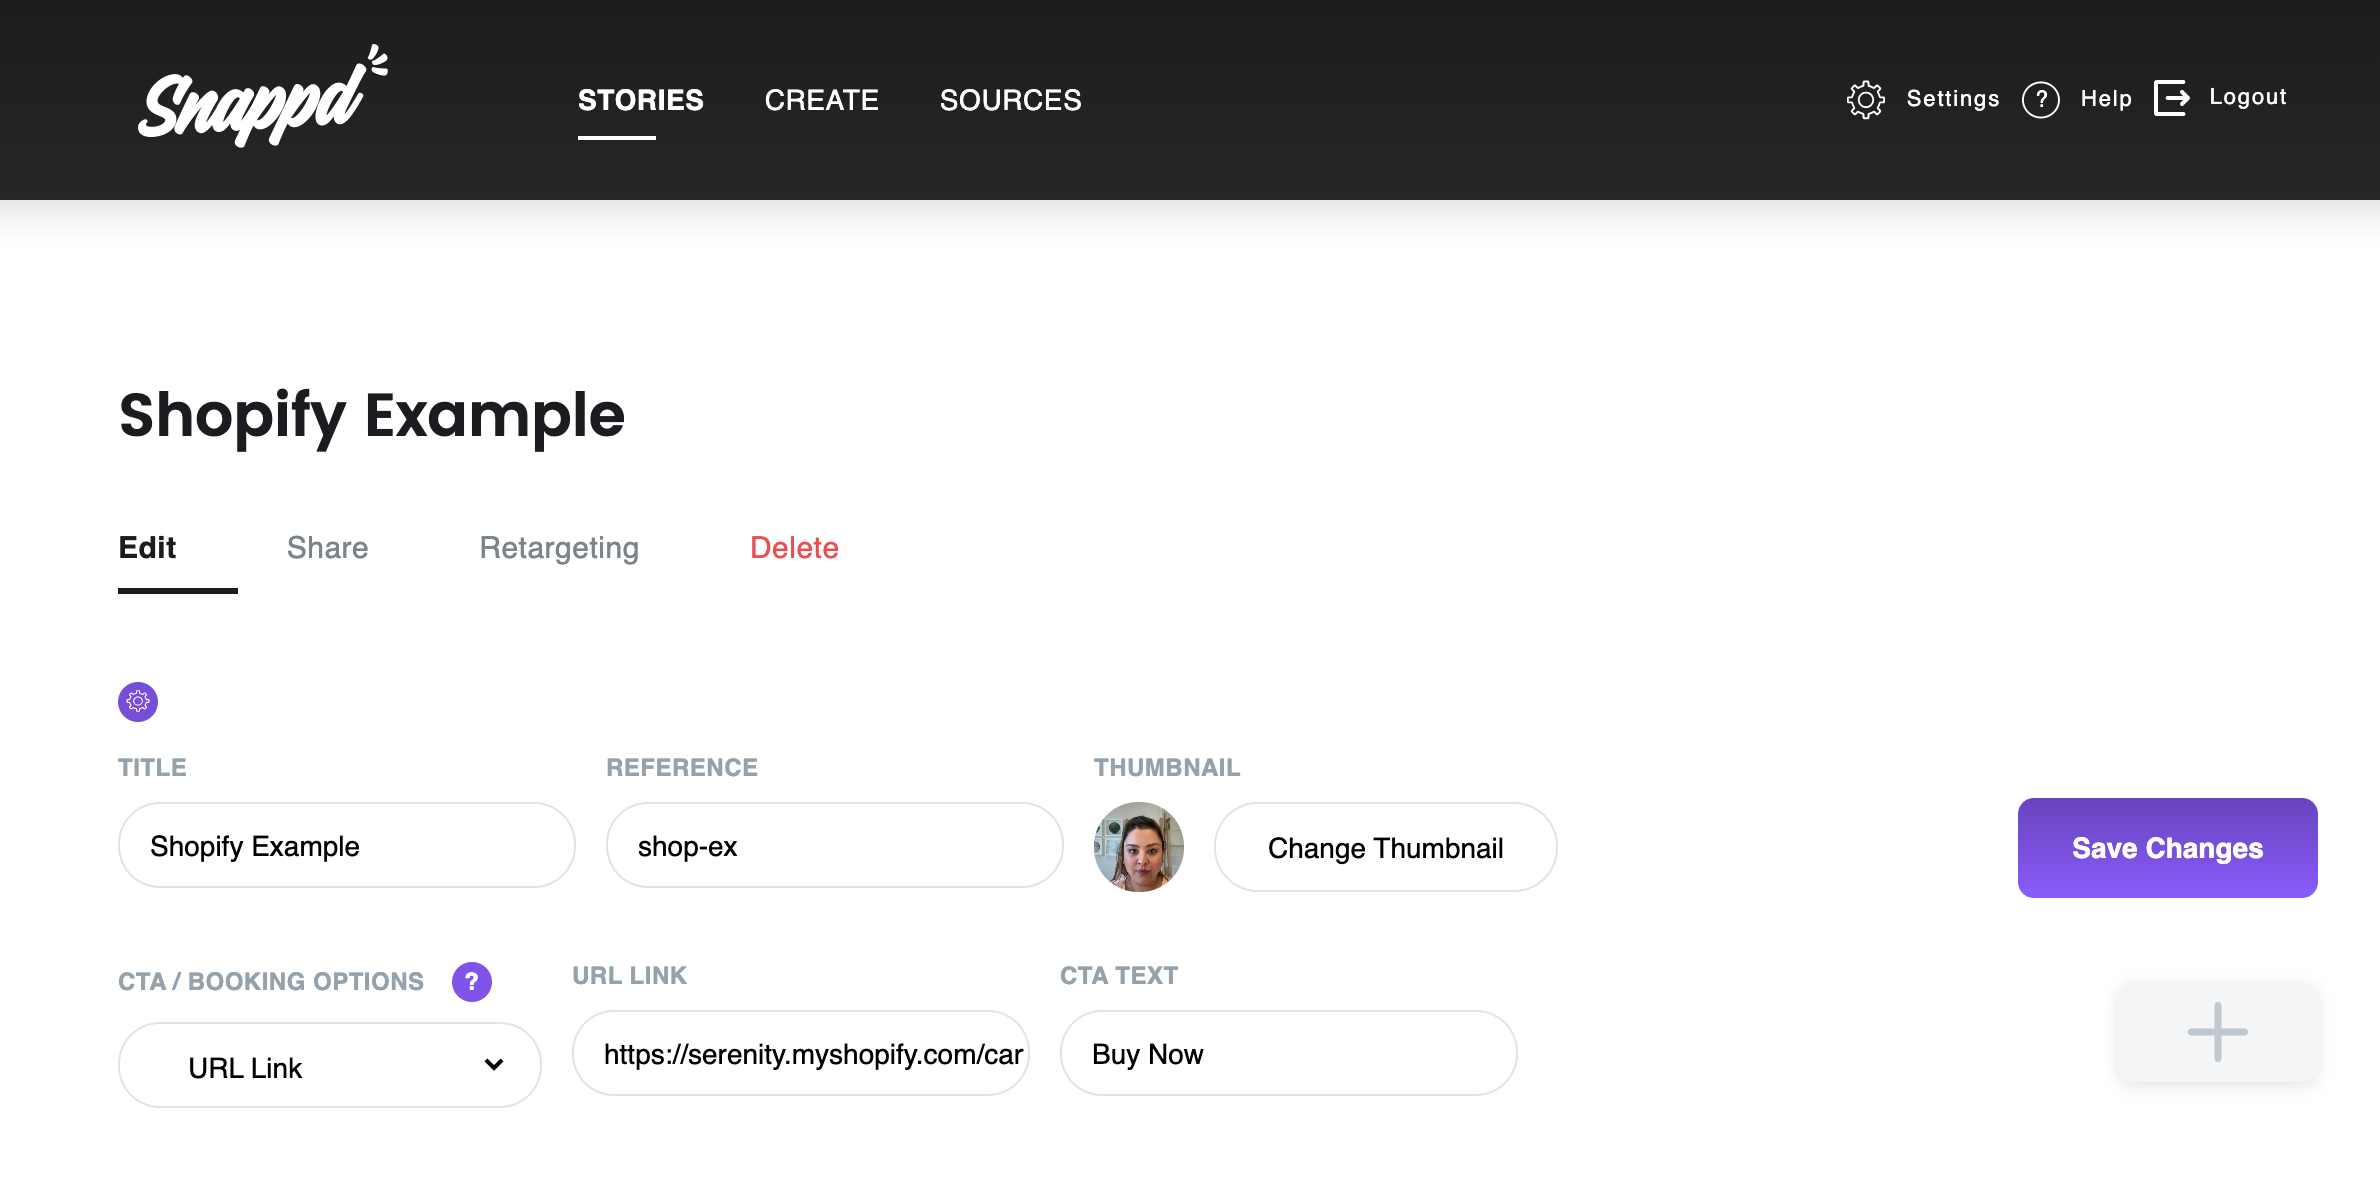The width and height of the screenshot is (2380, 1186).
Task: Click the Settings text link
Action: click(x=1952, y=99)
